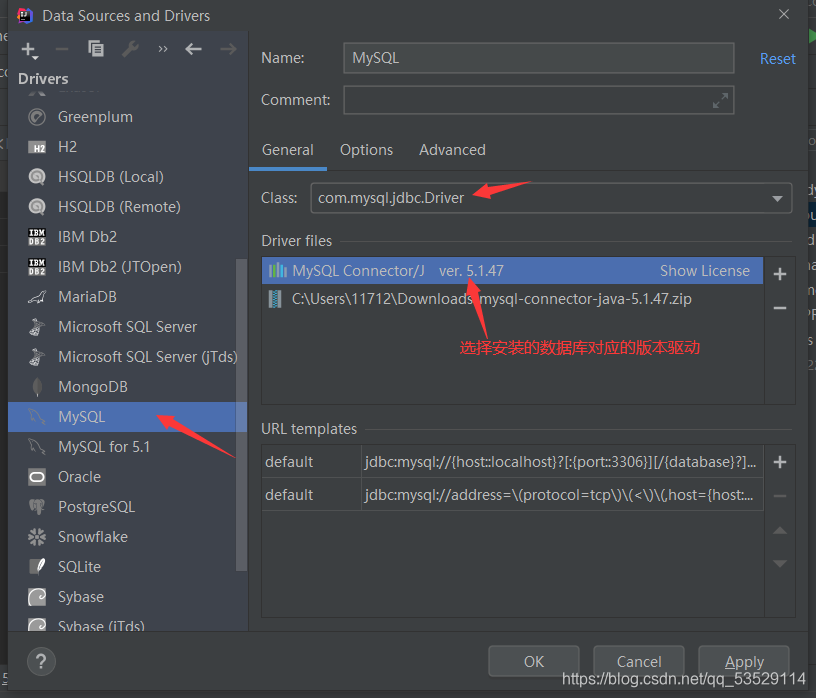Select the PostgreSQL elephant icon
816x698 pixels.
coord(37,506)
